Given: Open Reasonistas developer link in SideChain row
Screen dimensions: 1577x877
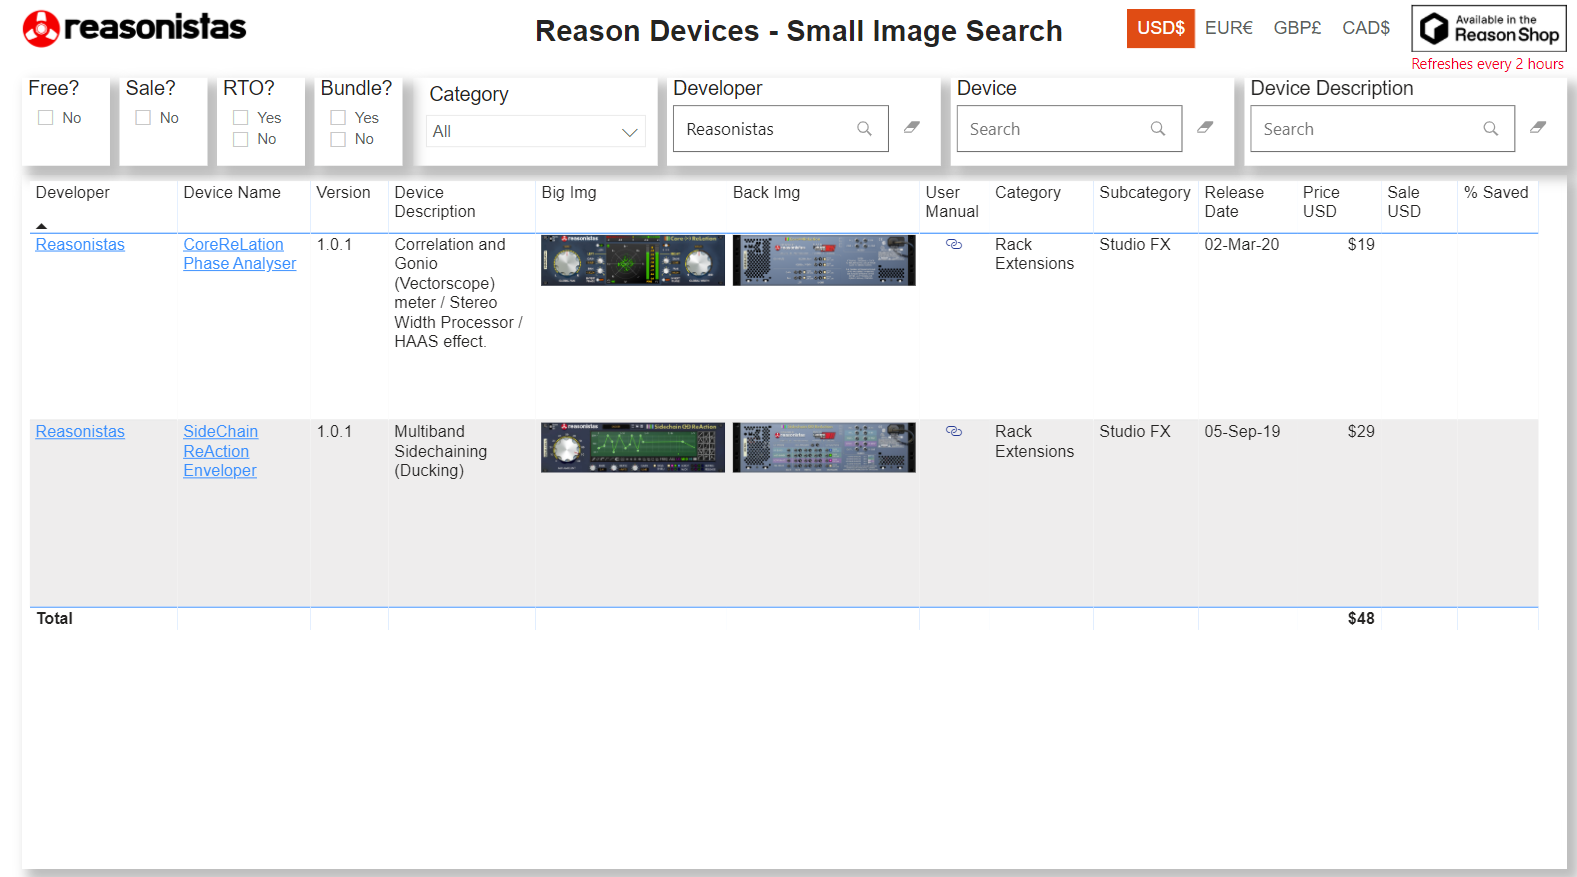Looking at the screenshot, I should pos(80,431).
